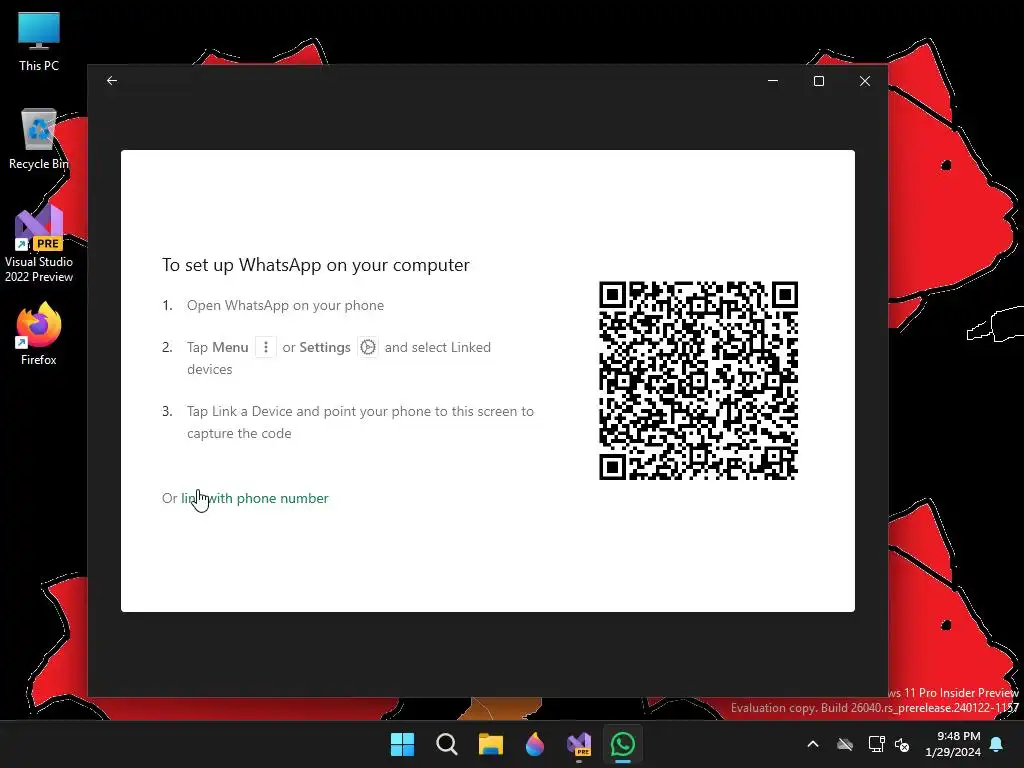Viewport: 1024px width, 768px height.
Task: Click the Settings gear icon in step 2
Action: point(368,347)
